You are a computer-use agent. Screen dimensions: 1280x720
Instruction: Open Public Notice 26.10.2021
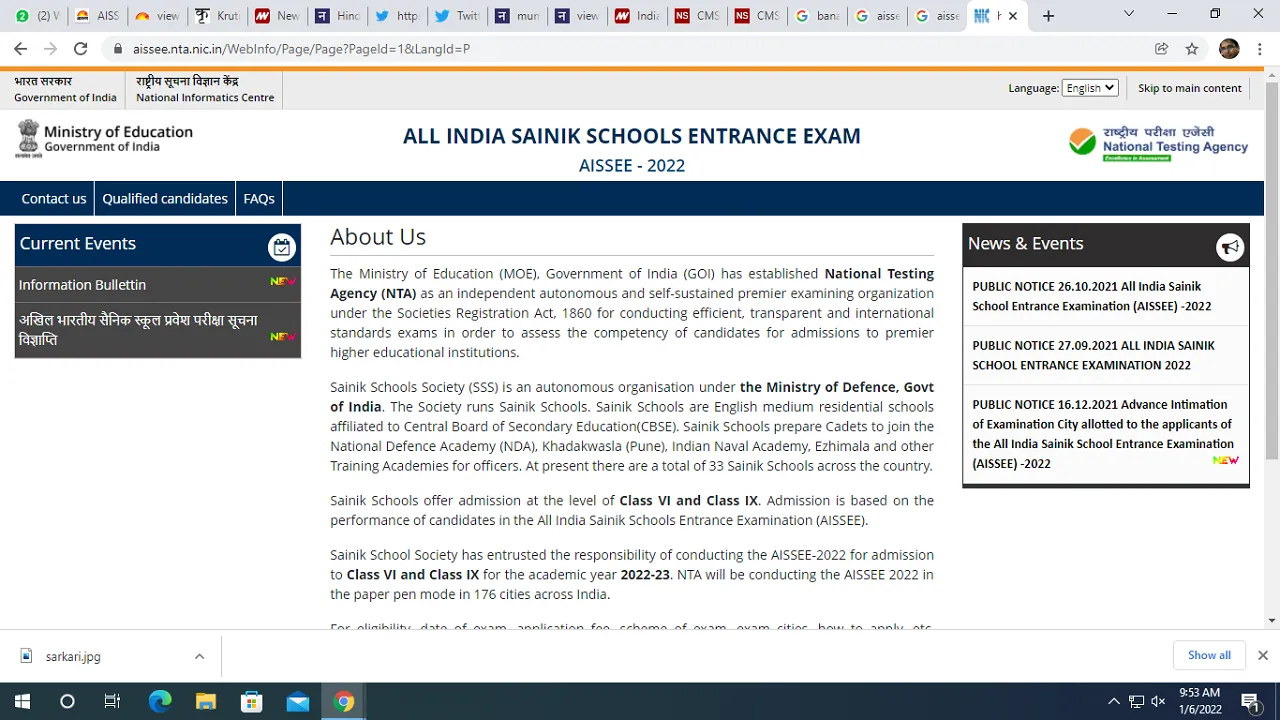pos(1092,296)
